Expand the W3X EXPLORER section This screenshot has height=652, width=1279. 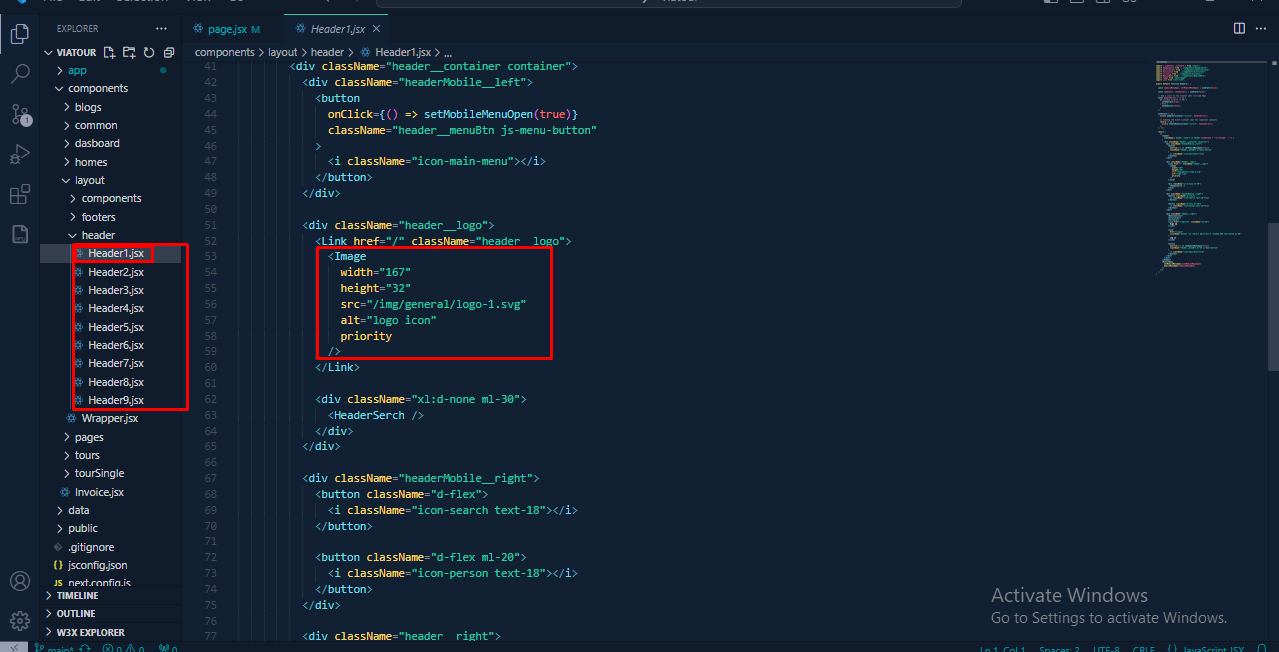pyautogui.click(x=90, y=632)
